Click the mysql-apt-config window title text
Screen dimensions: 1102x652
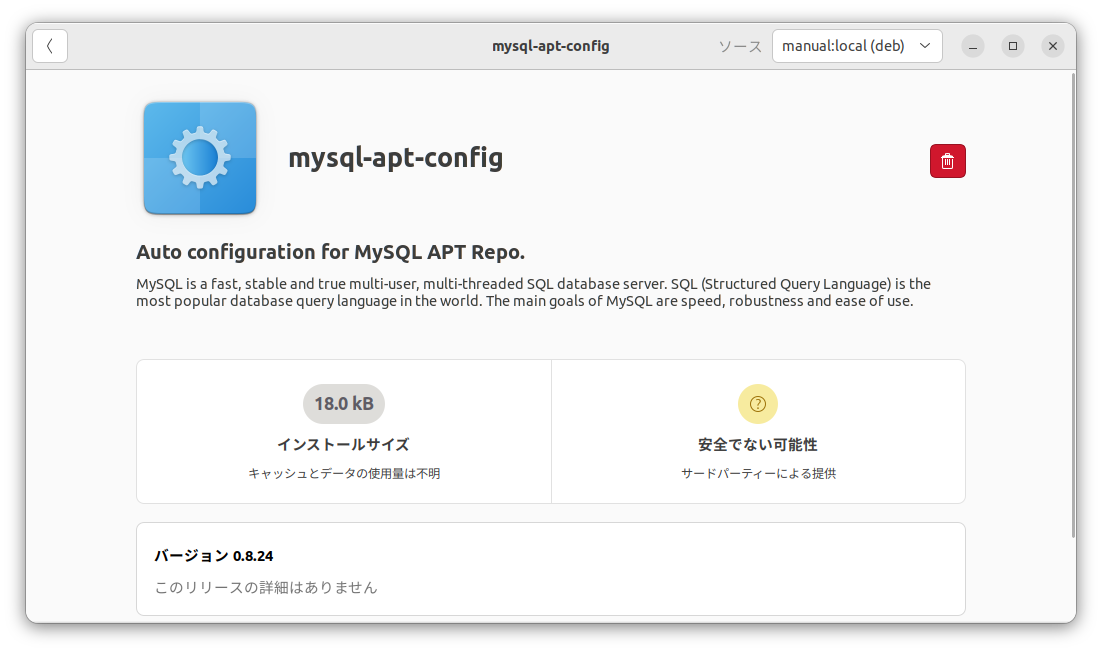[550, 46]
